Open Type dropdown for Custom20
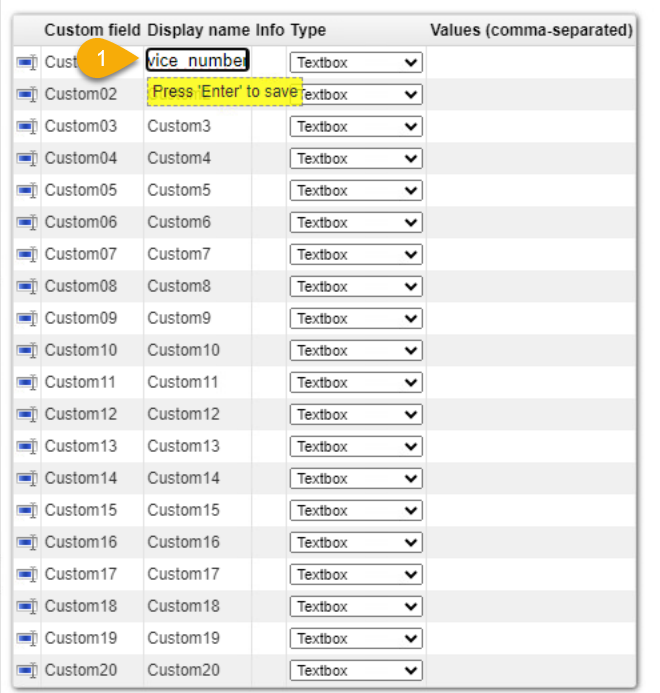The image size is (660, 693). tap(356, 670)
